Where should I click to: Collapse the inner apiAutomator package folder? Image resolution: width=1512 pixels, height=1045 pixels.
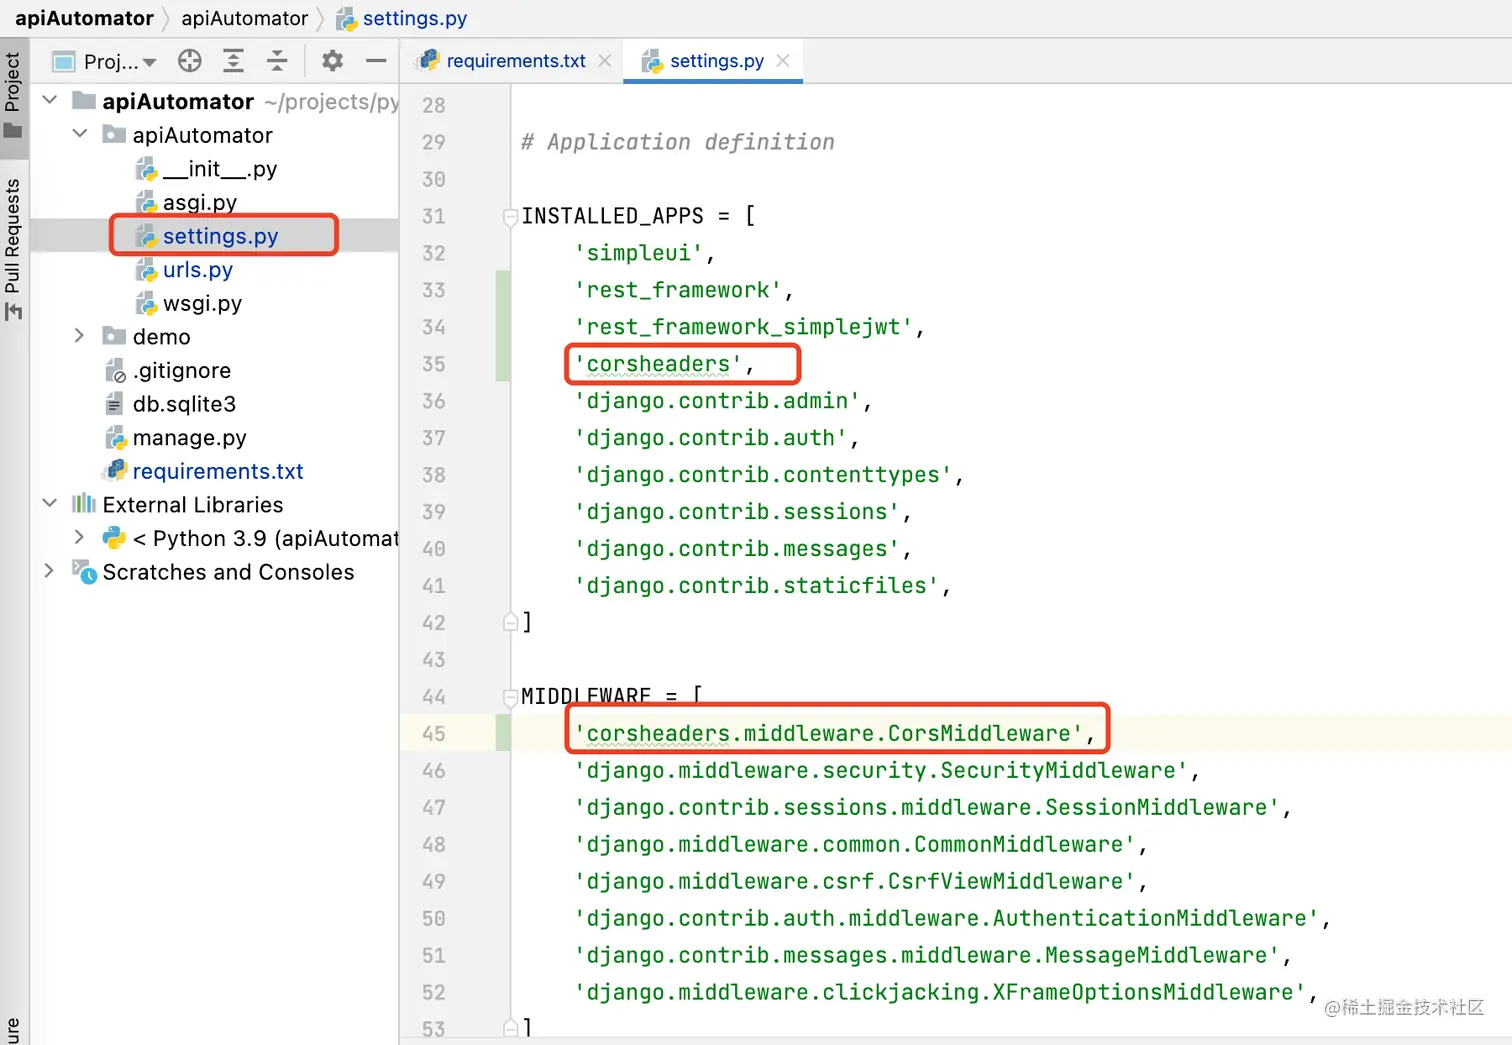[80, 134]
